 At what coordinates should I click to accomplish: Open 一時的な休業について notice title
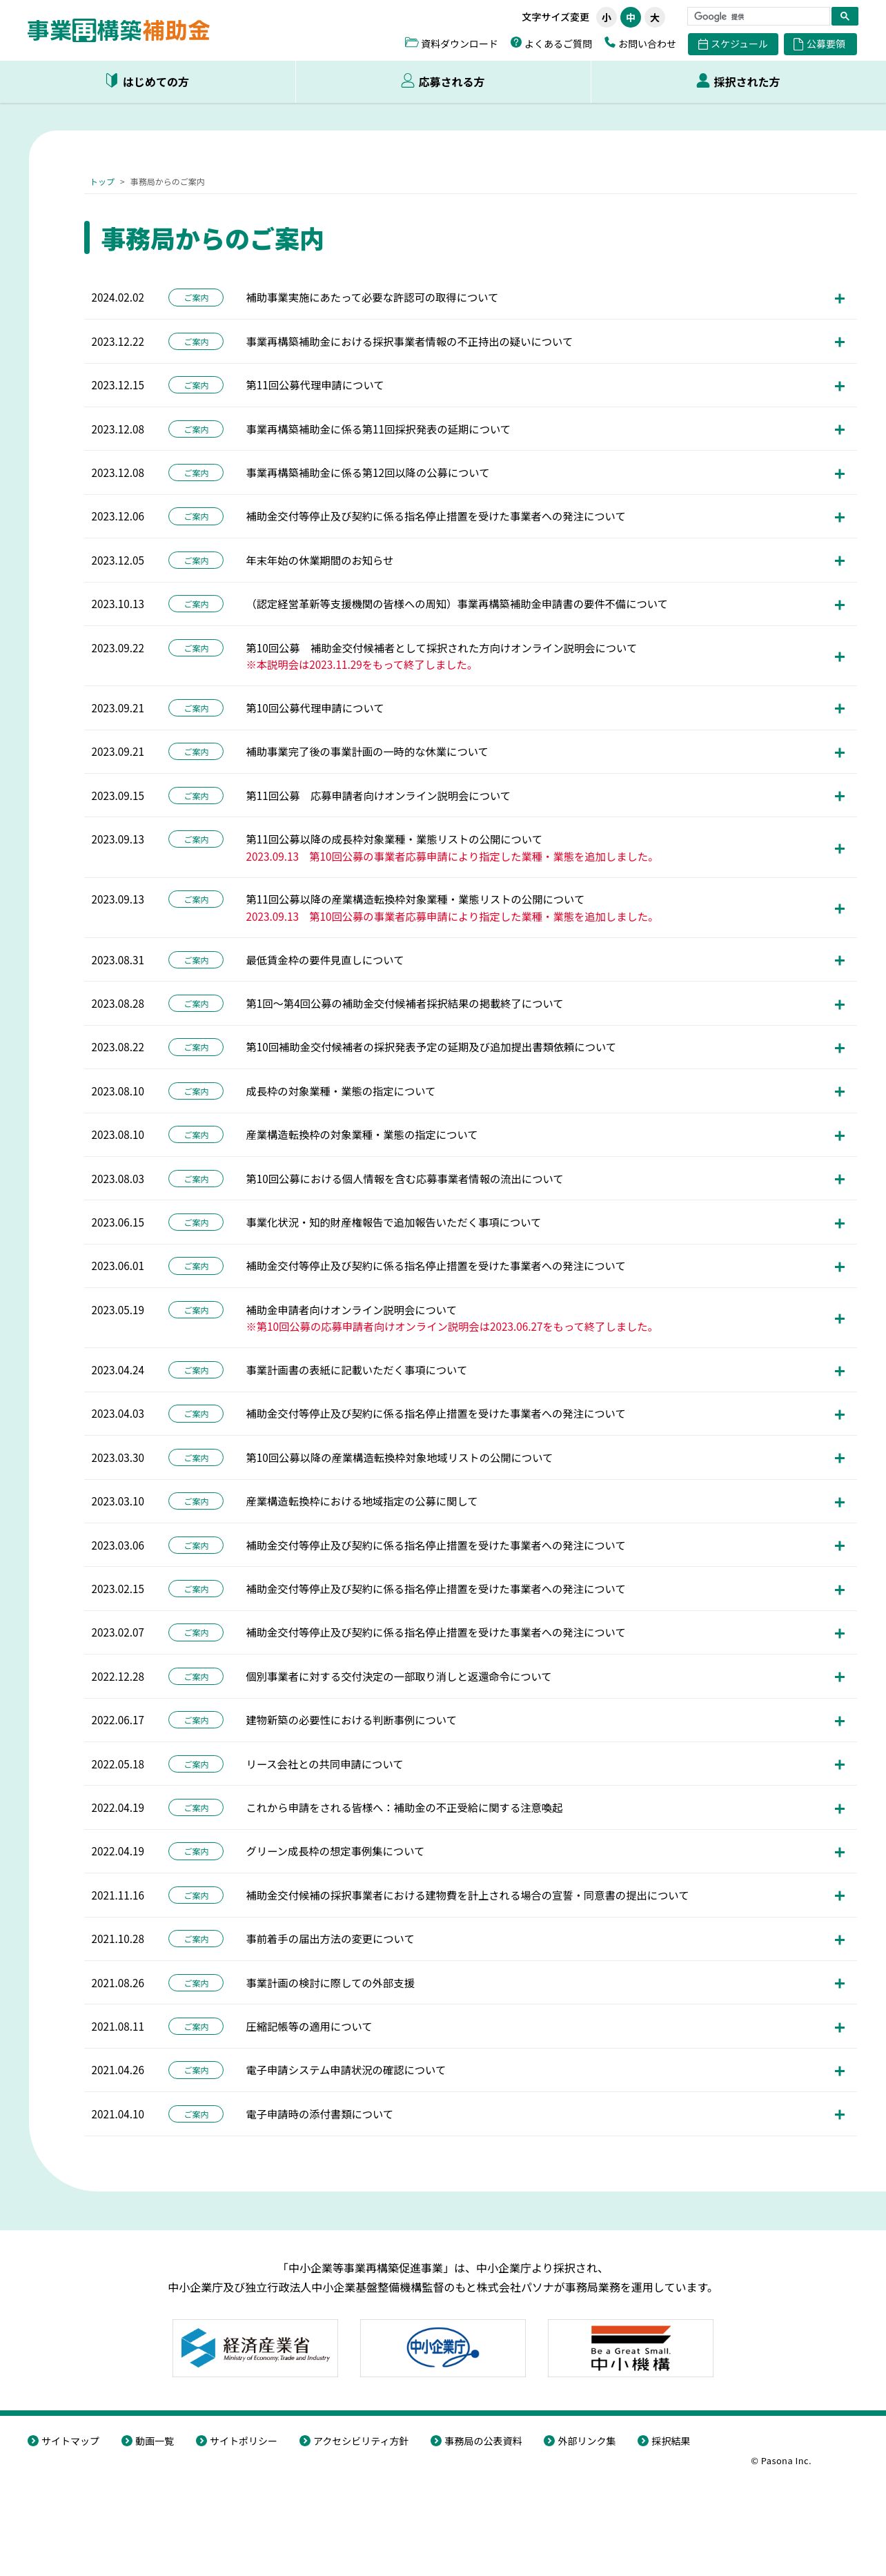tap(367, 752)
